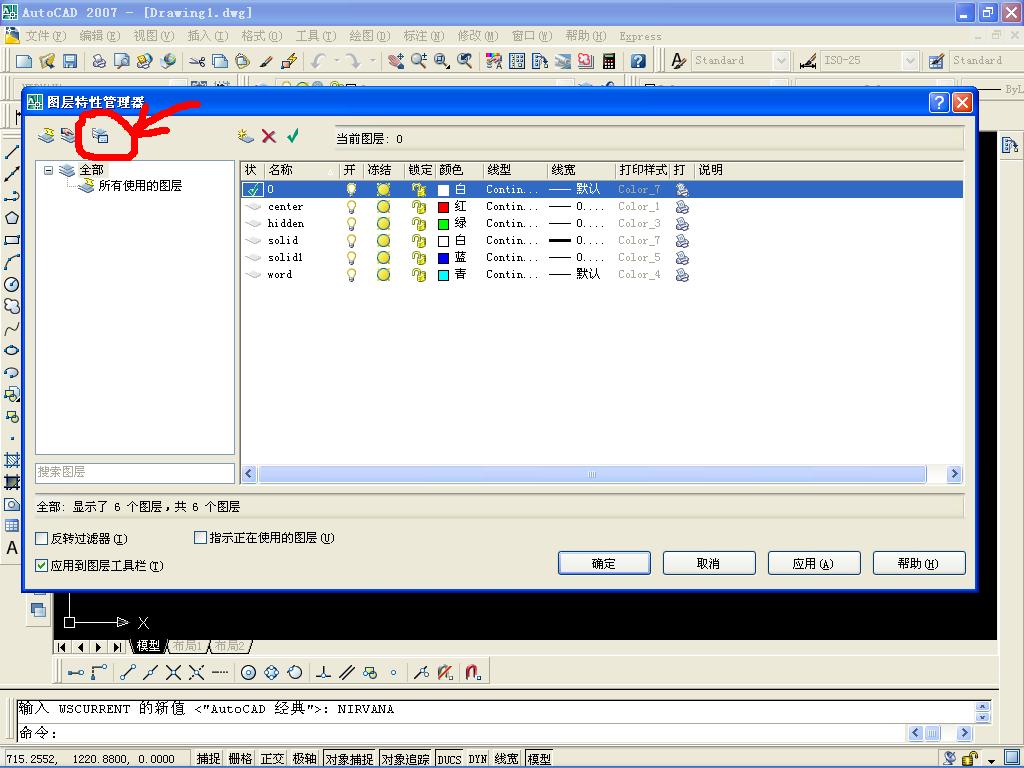The image size is (1024, 768).
Task: Toggle 正交 ortho mode in status bar
Action: pos(272,758)
